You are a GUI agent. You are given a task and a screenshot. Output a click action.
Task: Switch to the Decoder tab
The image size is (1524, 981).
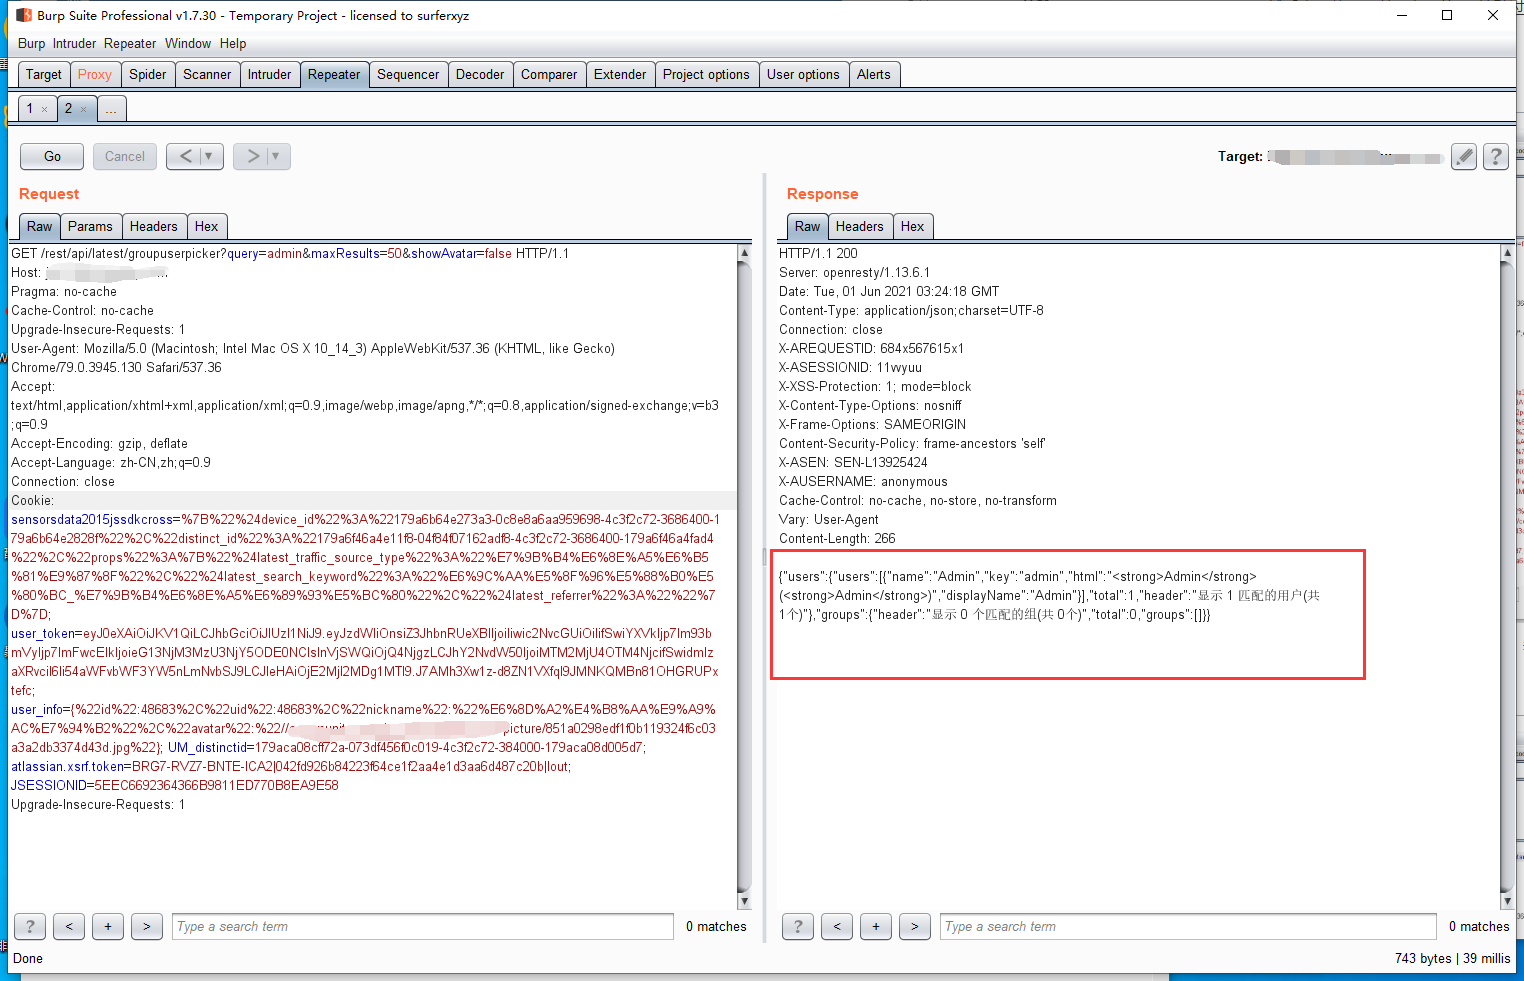pos(479,74)
